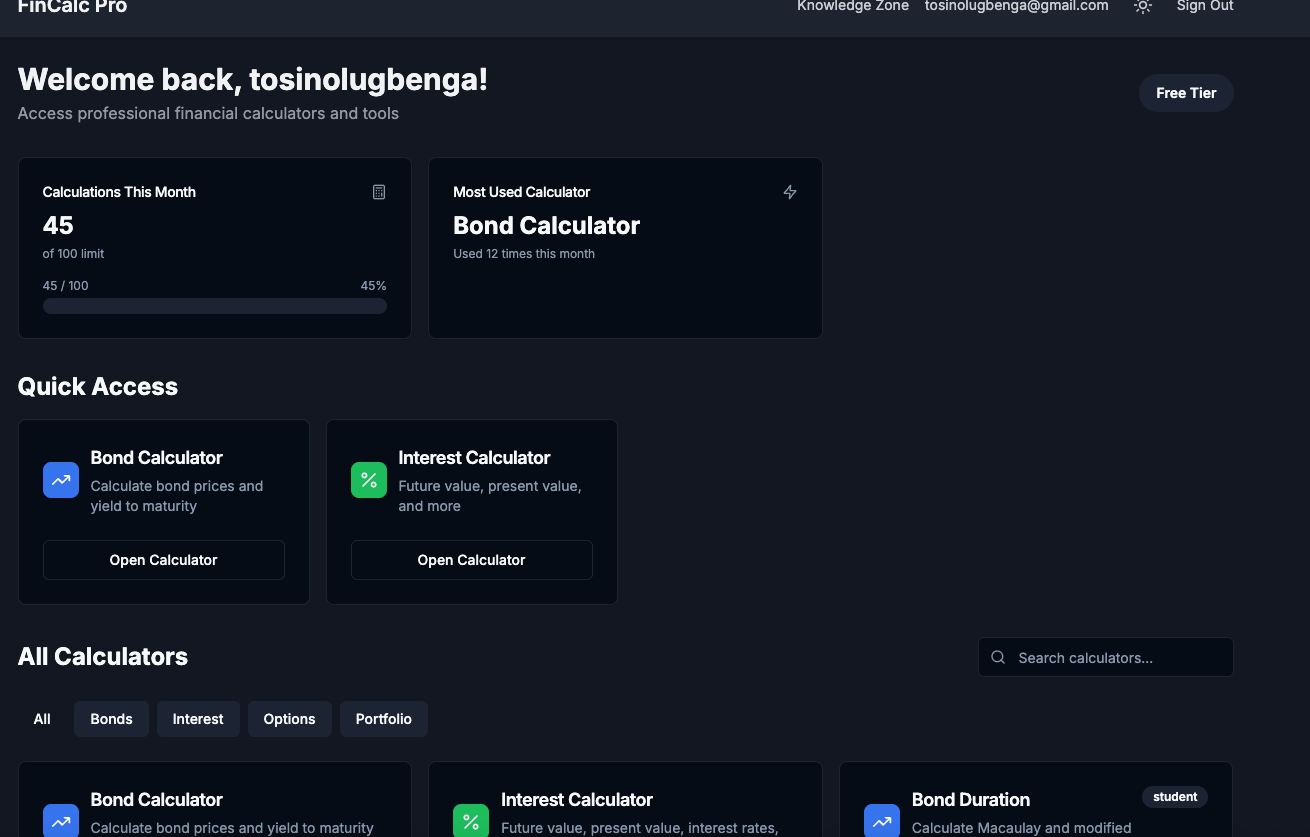Open the Knowledge Zone link
The height and width of the screenshot is (837, 1310).
pyautogui.click(x=853, y=6)
